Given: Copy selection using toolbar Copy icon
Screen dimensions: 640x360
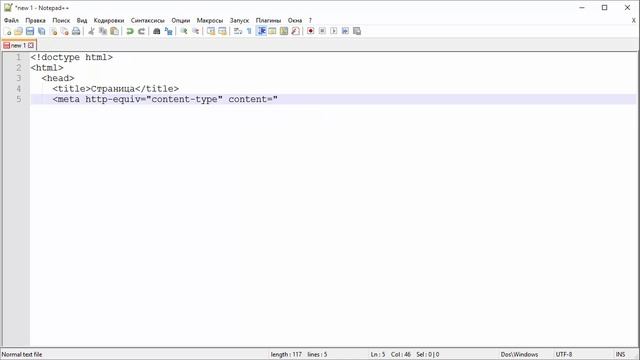Looking at the screenshot, I should click(103, 31).
